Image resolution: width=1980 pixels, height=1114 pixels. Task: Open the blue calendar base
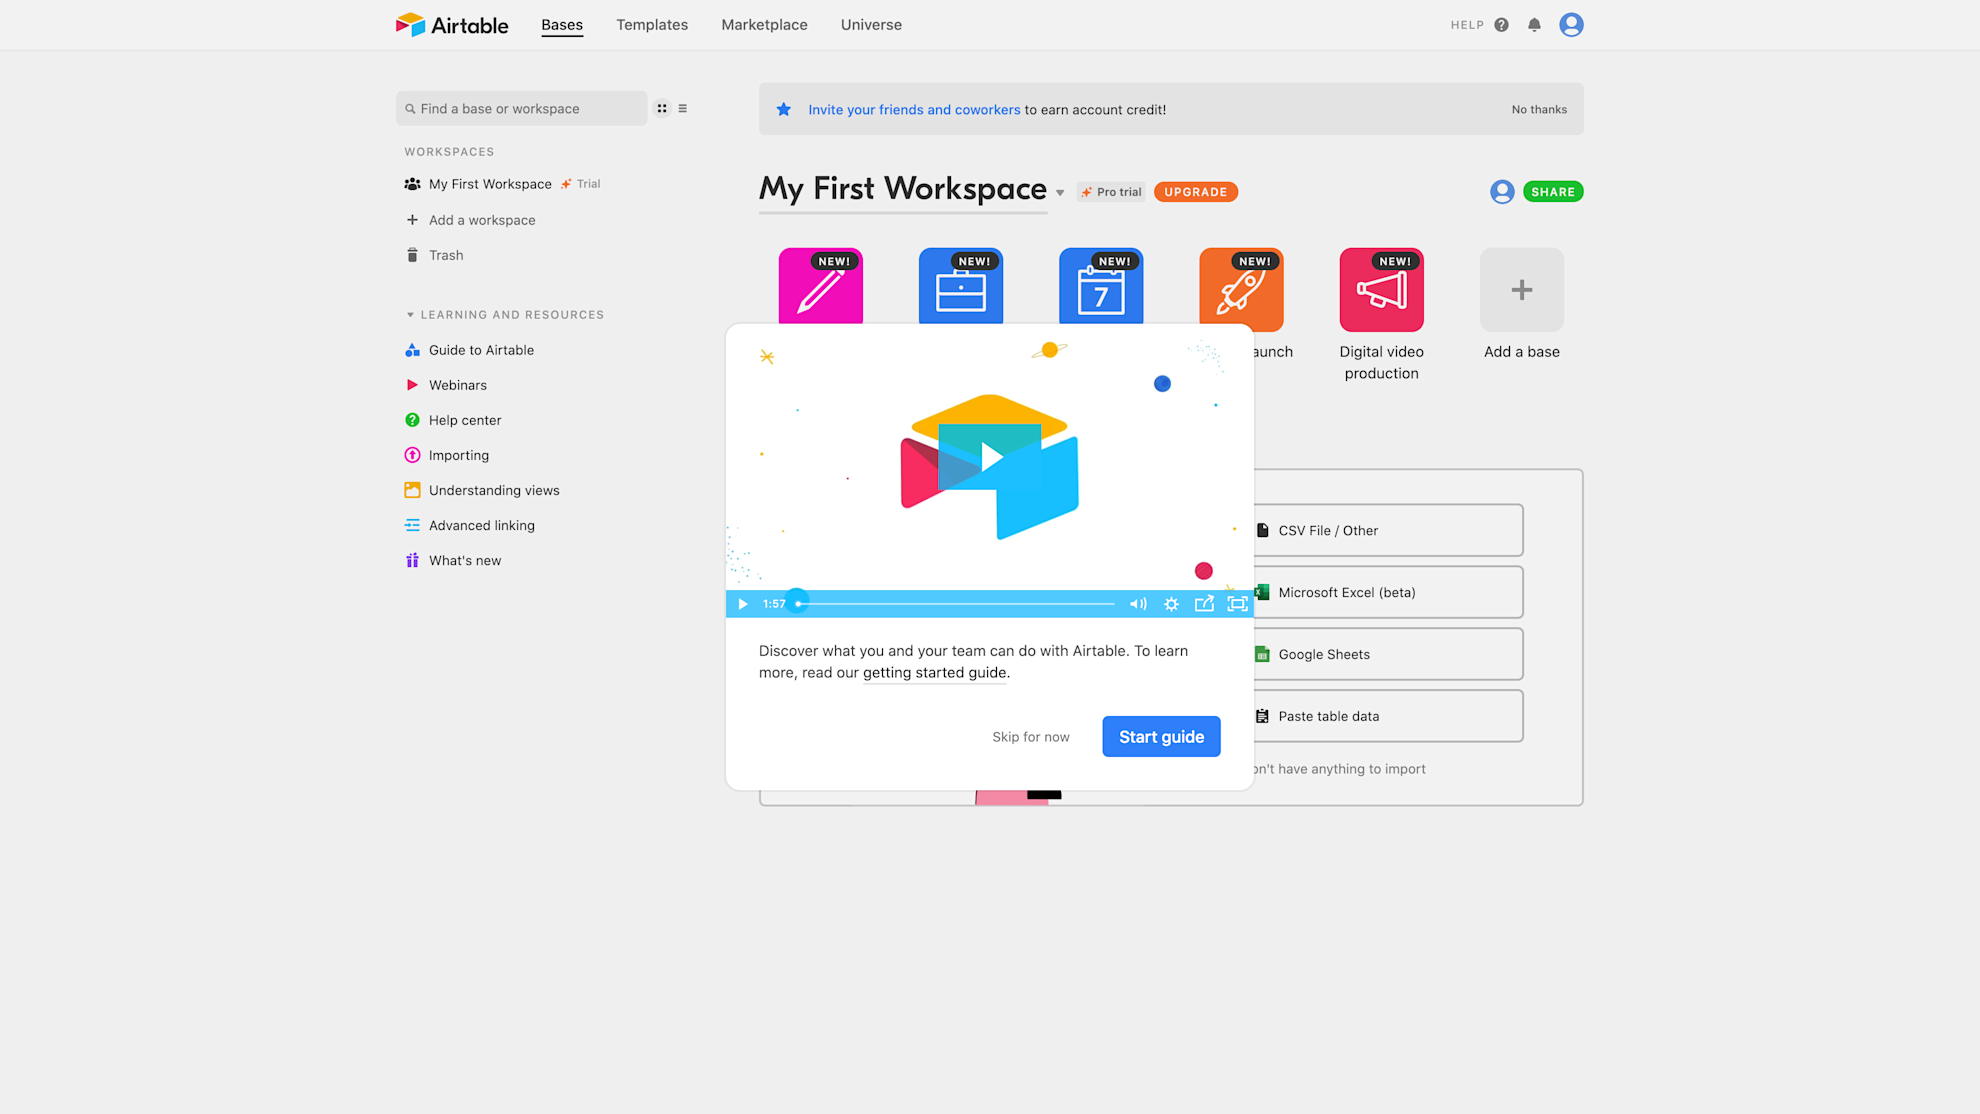pyautogui.click(x=1101, y=287)
